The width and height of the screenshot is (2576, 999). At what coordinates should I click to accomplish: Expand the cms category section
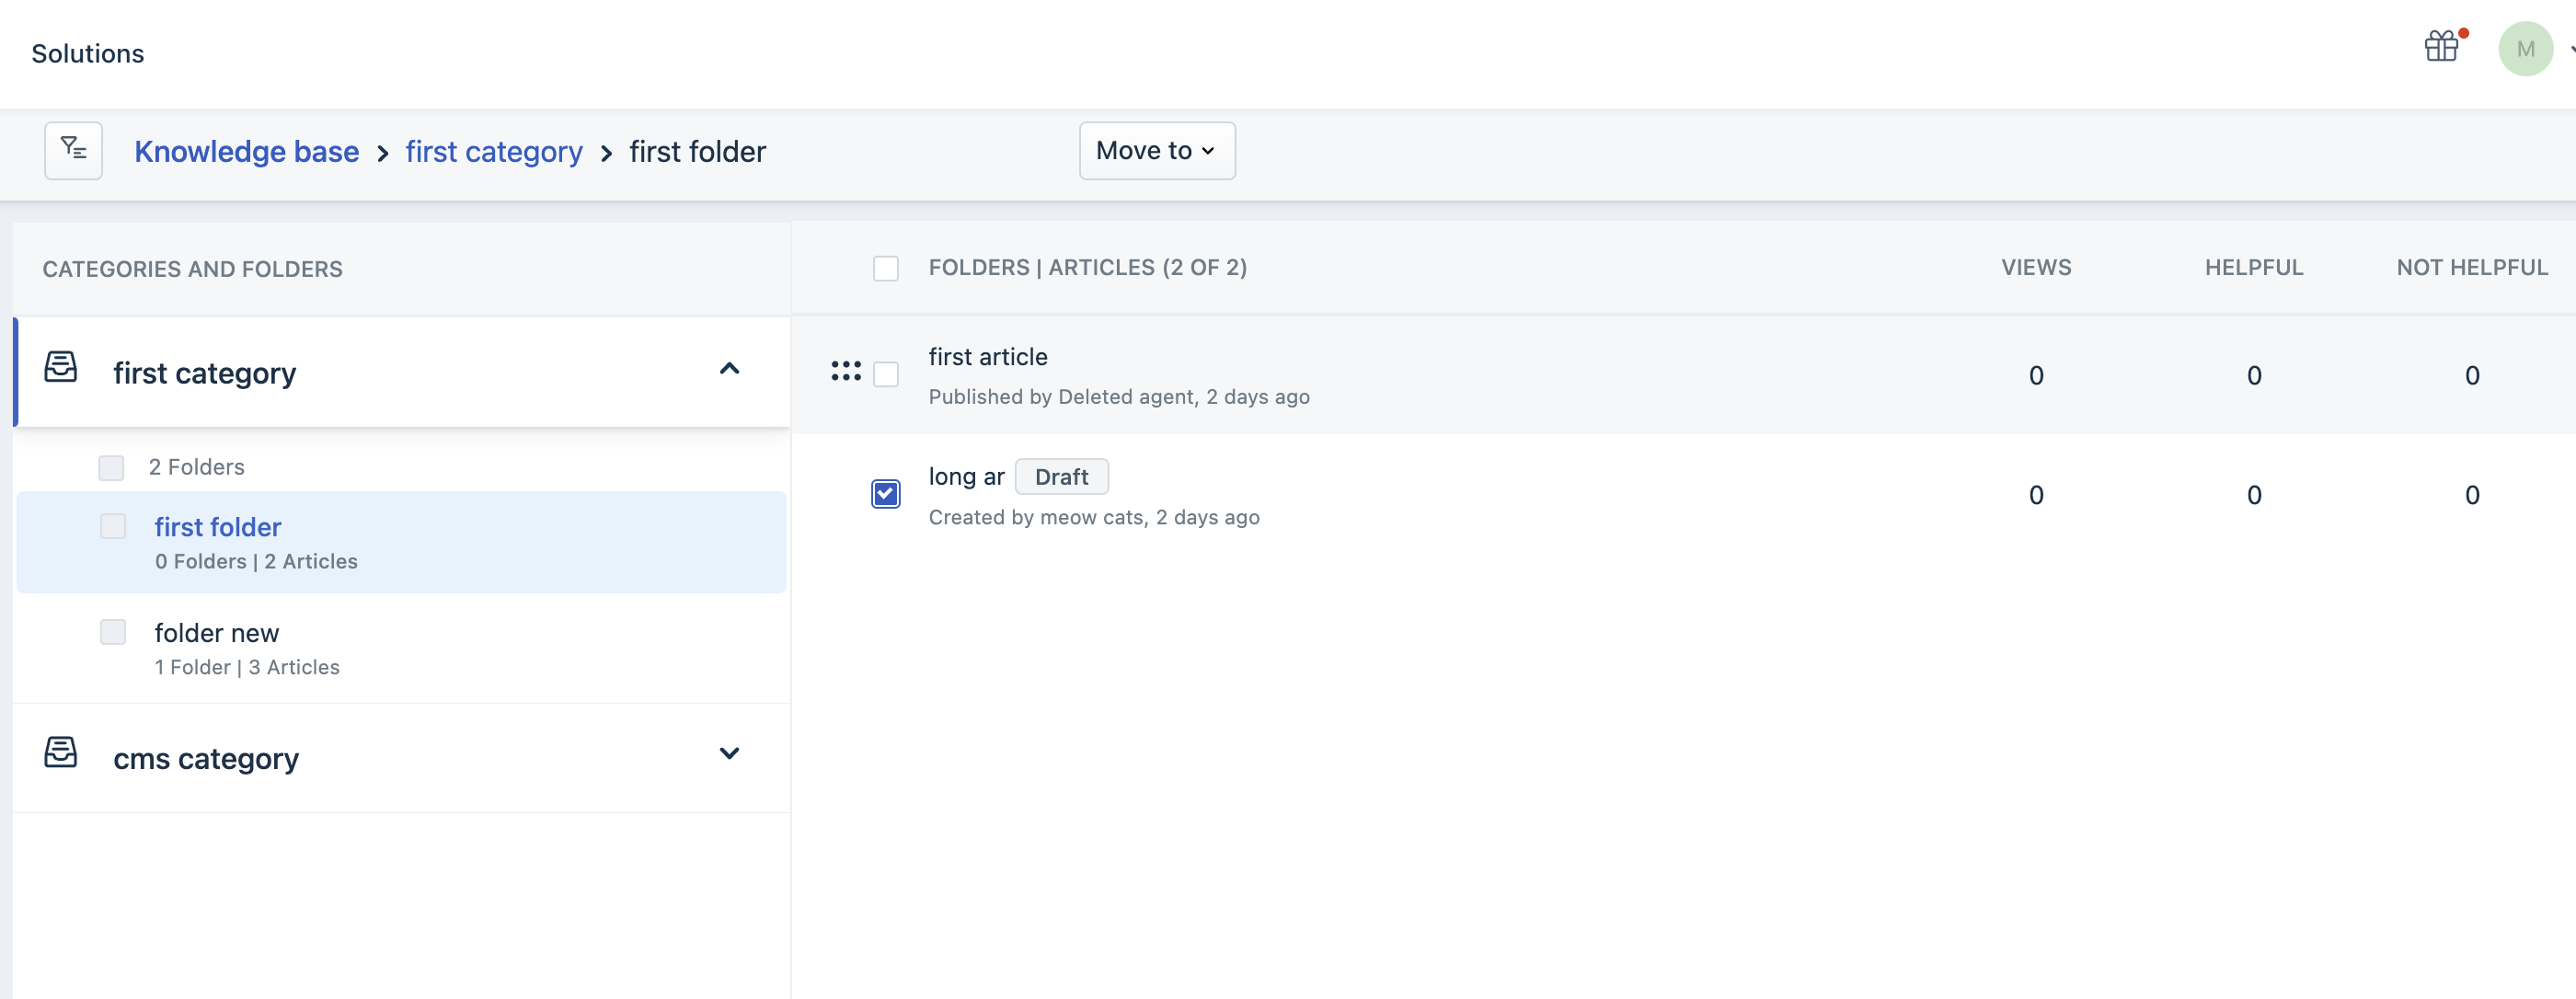[x=729, y=754]
